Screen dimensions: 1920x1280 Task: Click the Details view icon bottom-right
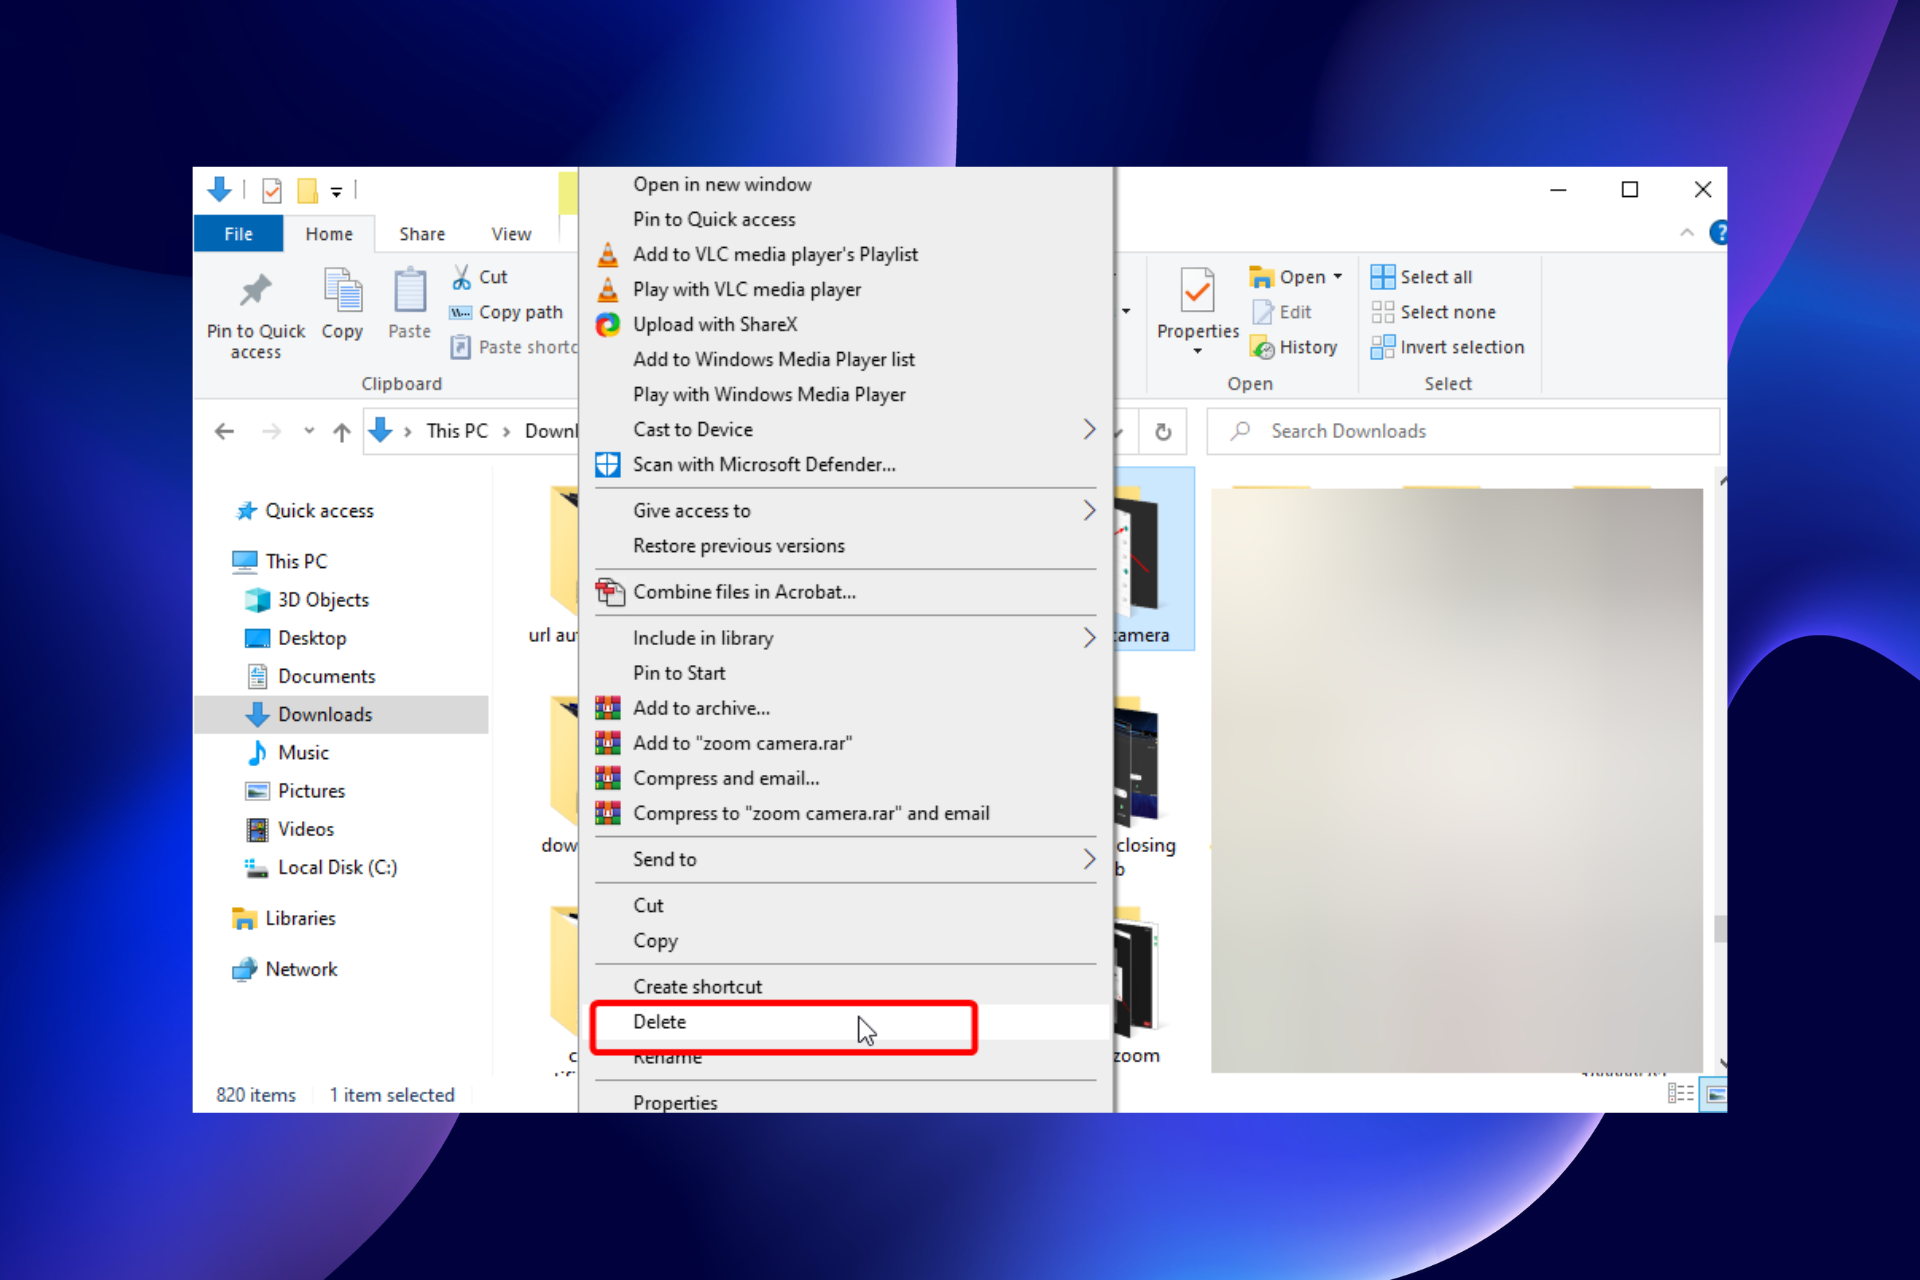(x=1681, y=1093)
